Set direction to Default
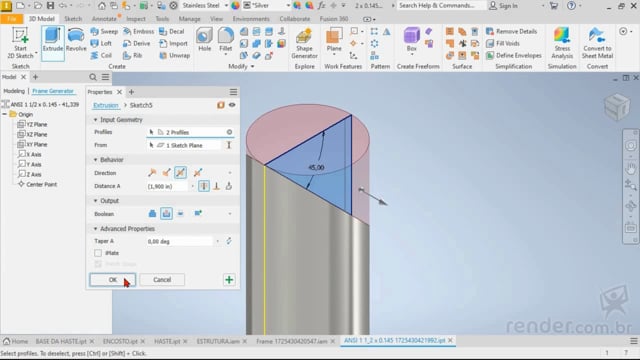This screenshot has height=360, width=640. (x=152, y=173)
